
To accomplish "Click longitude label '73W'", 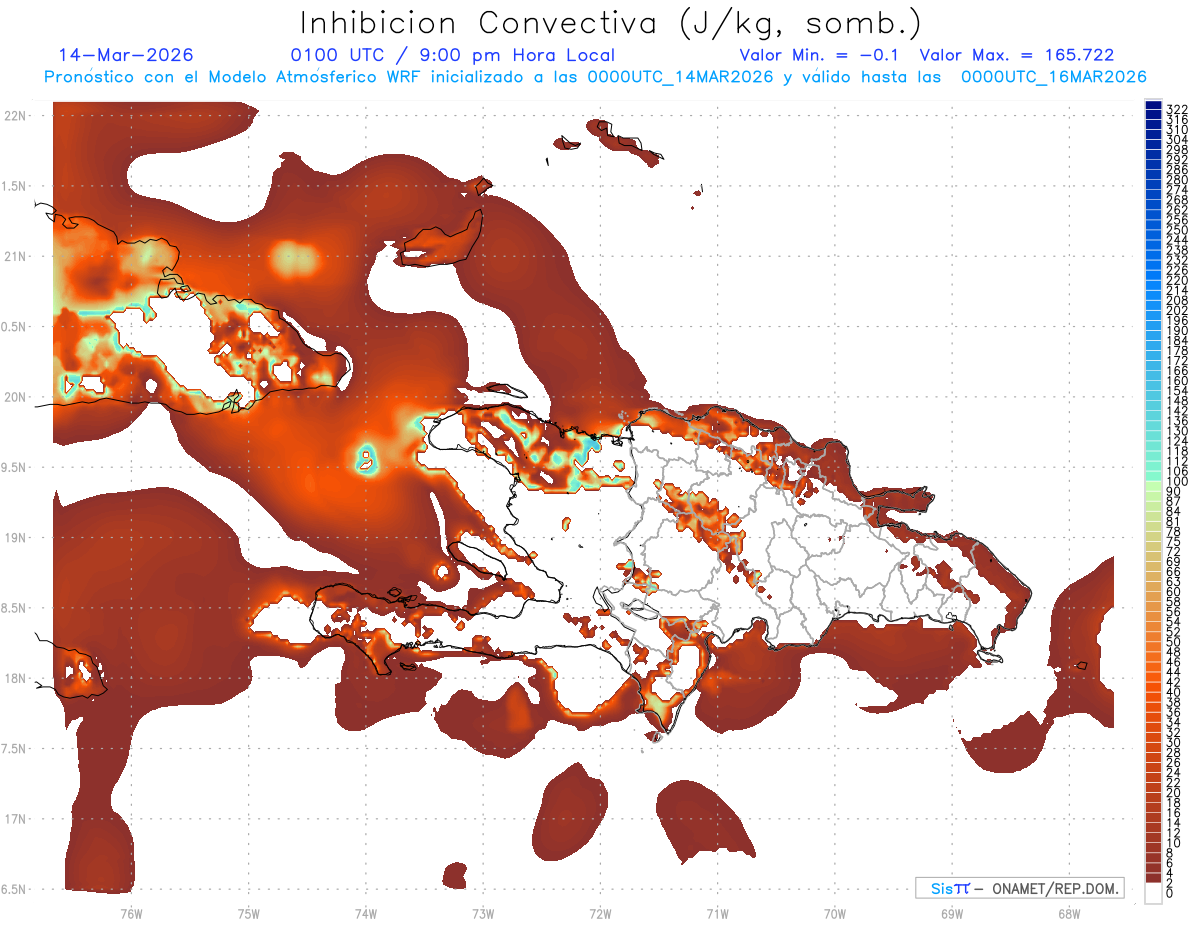I will (x=483, y=913).
